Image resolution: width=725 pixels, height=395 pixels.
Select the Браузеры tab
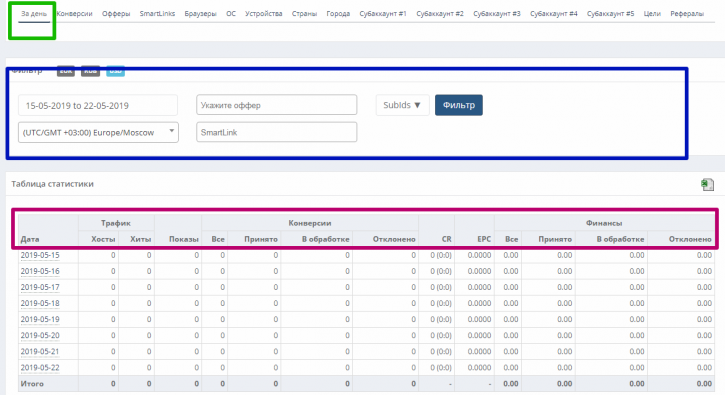[x=200, y=14]
